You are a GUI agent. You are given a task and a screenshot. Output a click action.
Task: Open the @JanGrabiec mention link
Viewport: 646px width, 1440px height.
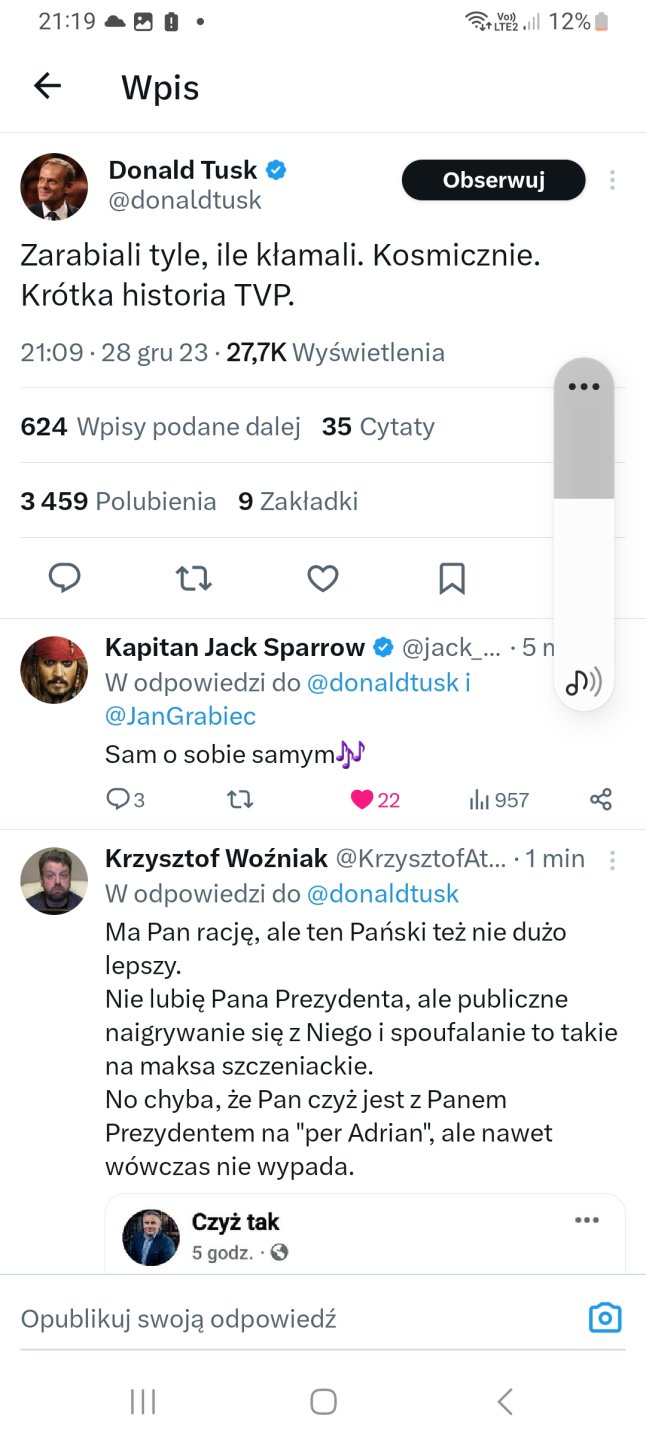click(180, 716)
